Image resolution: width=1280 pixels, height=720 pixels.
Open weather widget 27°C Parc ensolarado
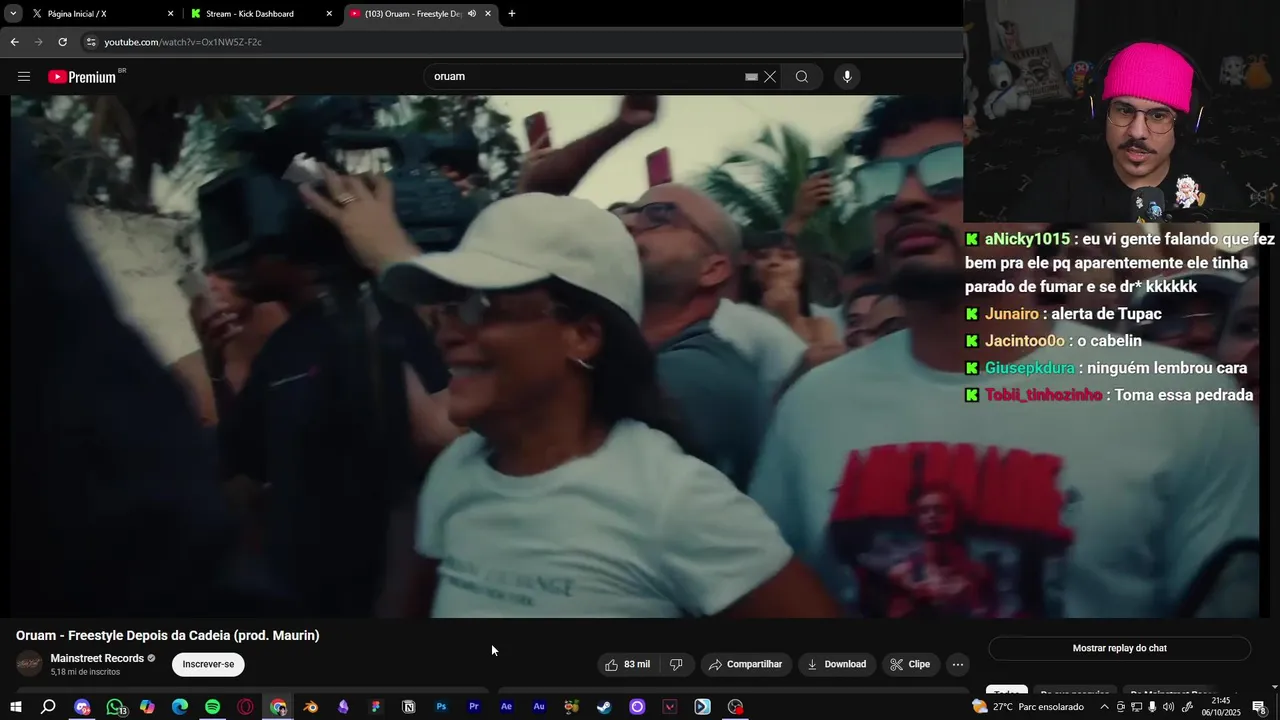coord(1027,707)
